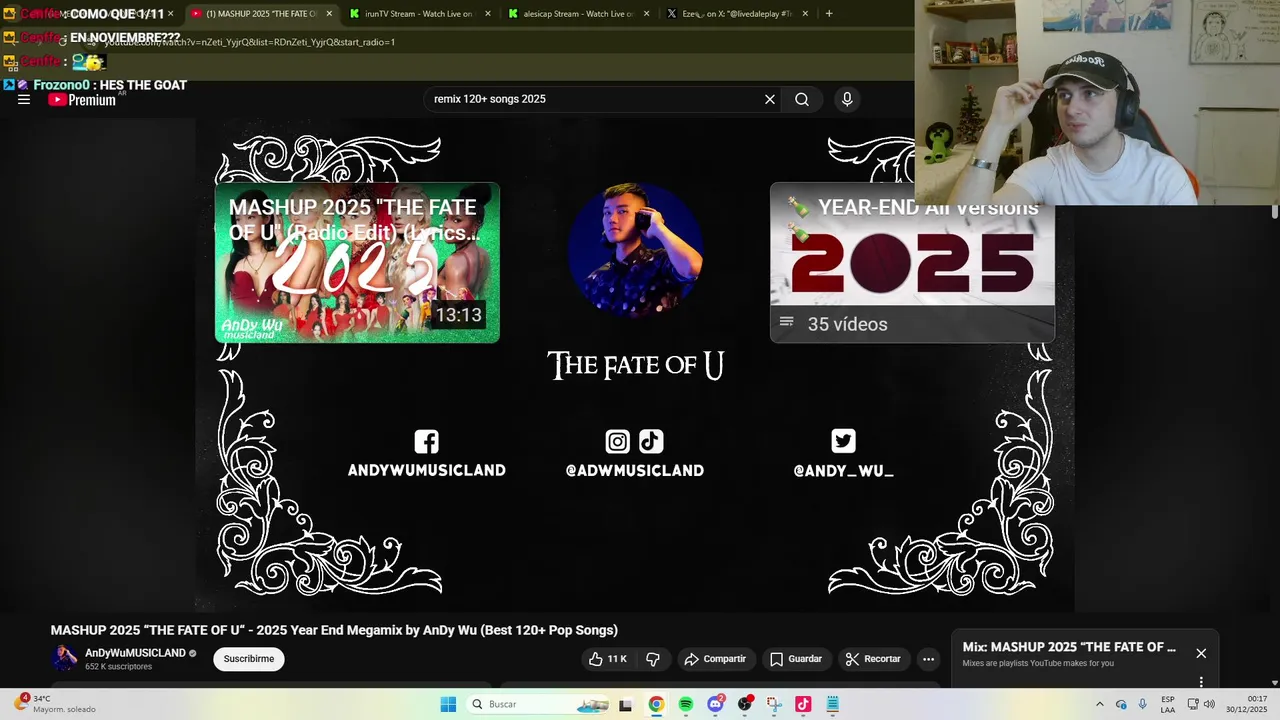Click the video title text

tap(334, 630)
